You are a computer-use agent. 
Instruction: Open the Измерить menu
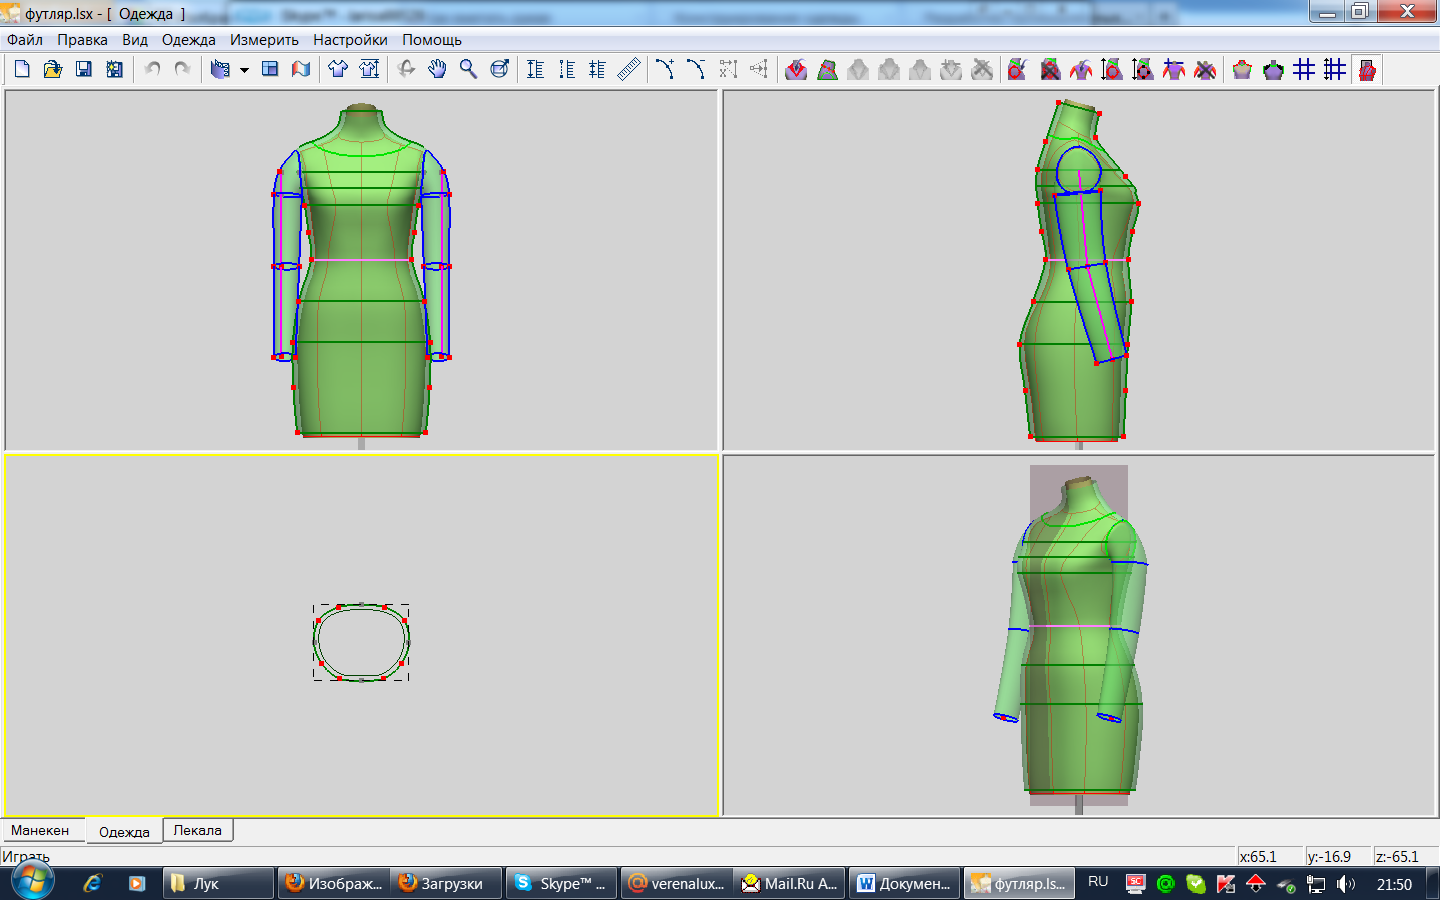point(264,40)
